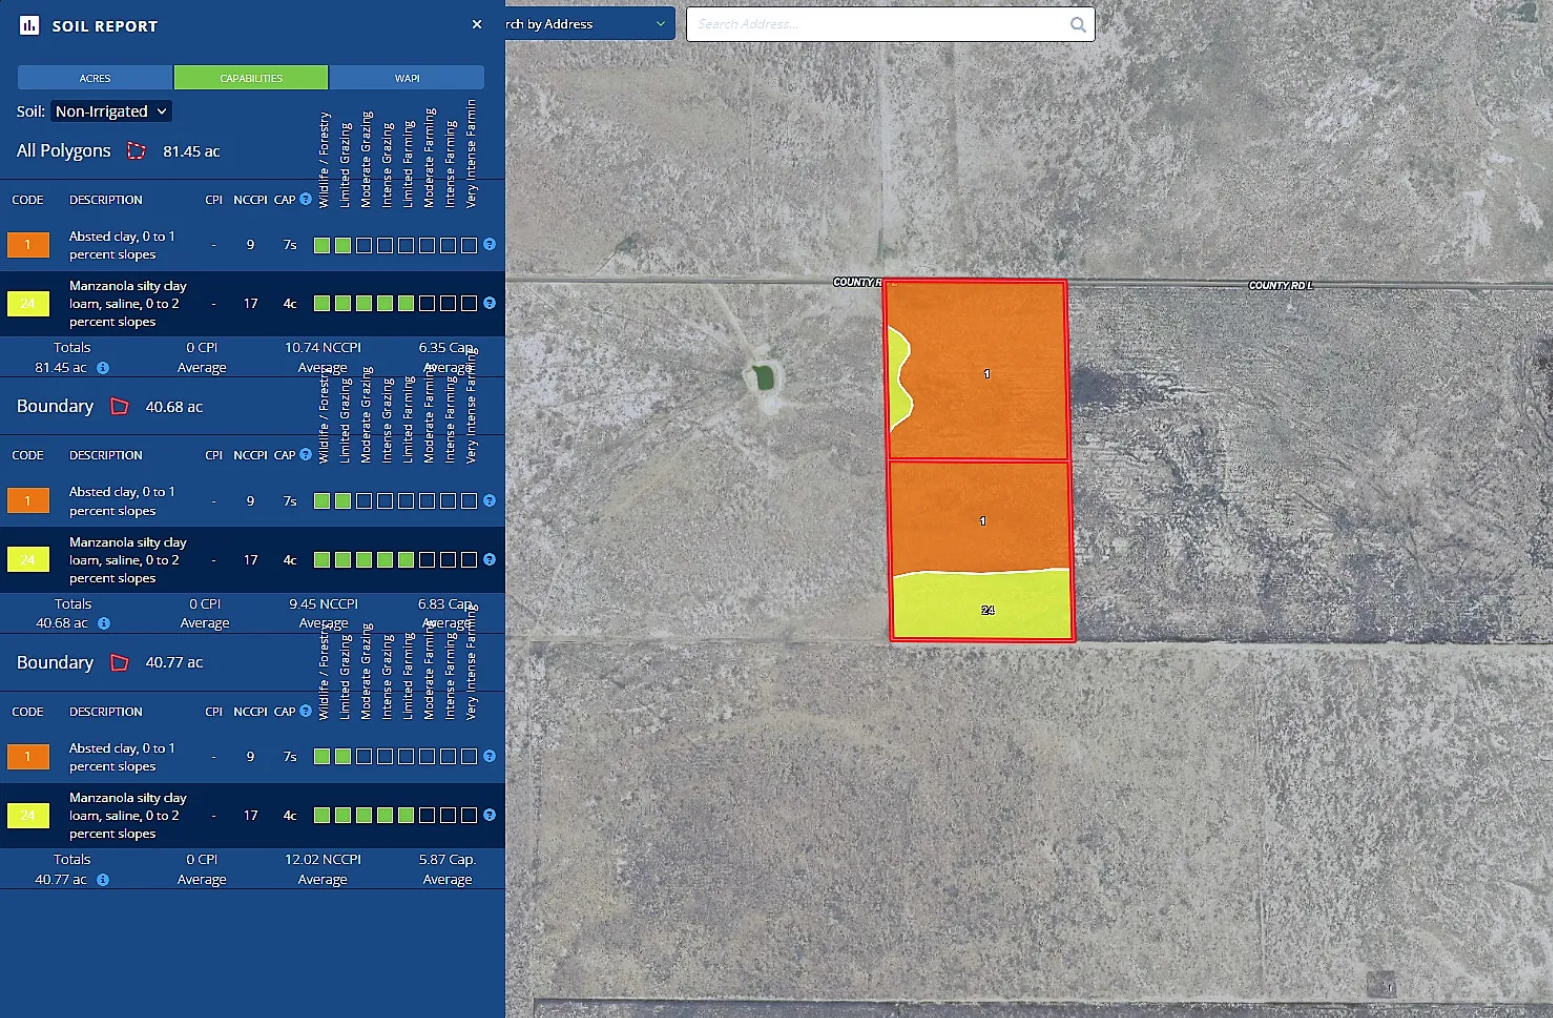Select the CAPABILITIES tab

tap(251, 78)
